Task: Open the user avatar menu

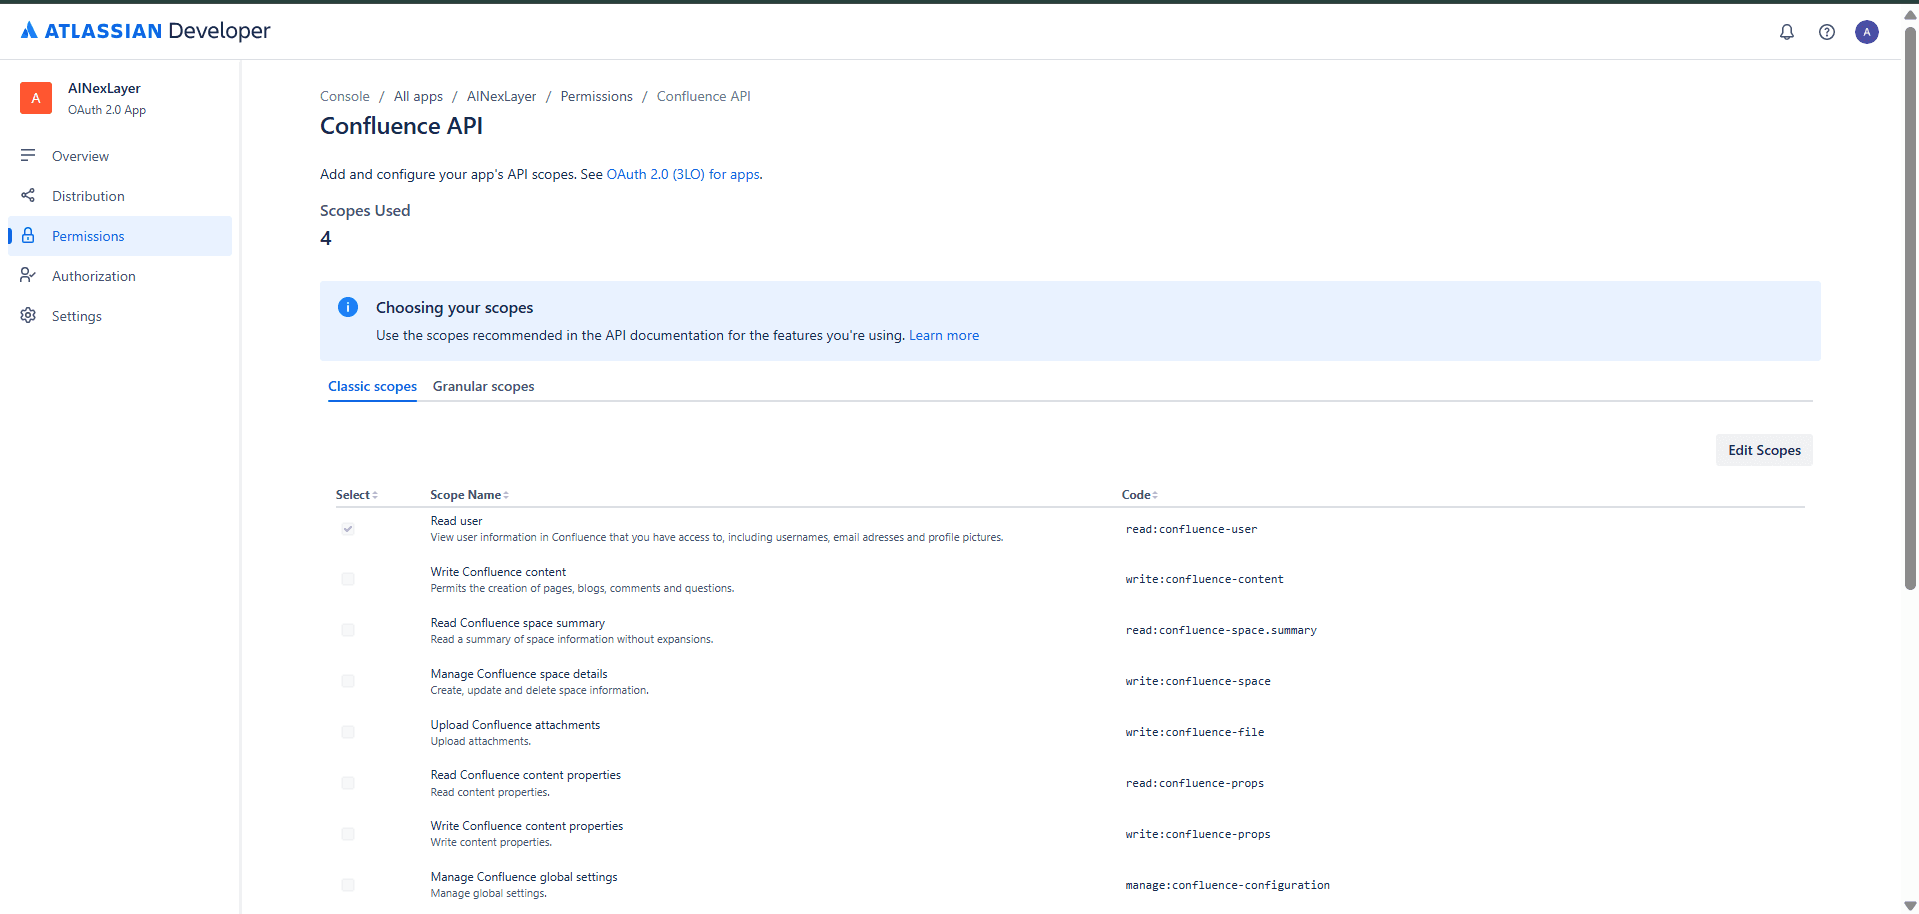Action: pyautogui.click(x=1868, y=31)
